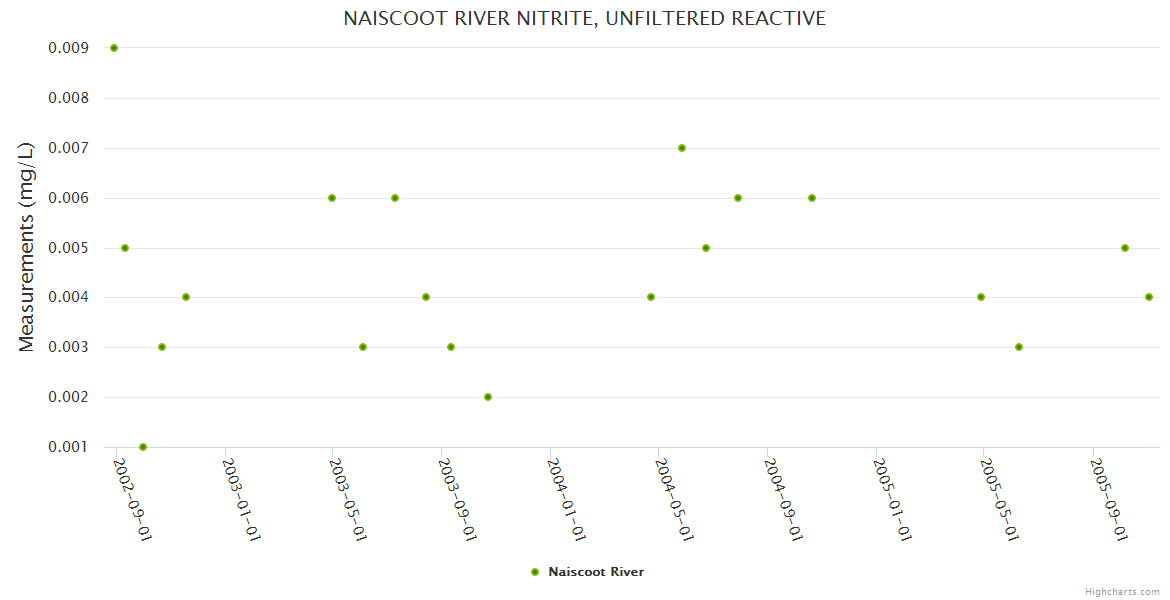Open the Highcharts.com credits link
This screenshot has width=1170, height=600.
[x=1122, y=591]
